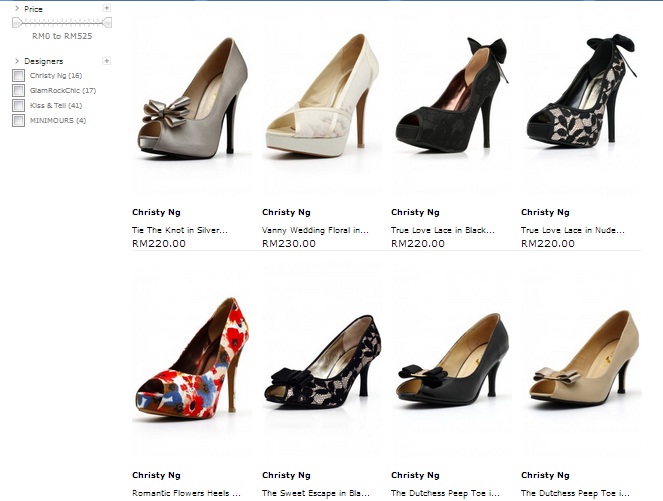Click Christy Ng brand above Tie The Knot

point(156,212)
